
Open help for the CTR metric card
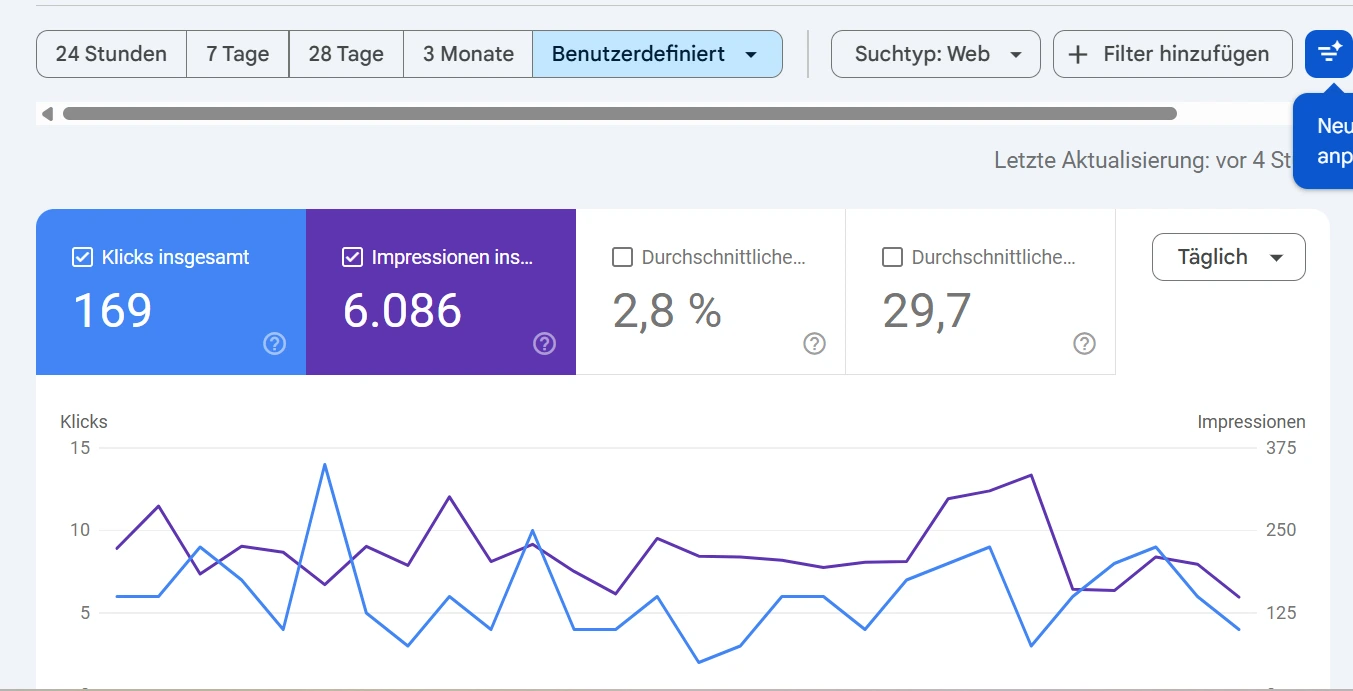(814, 343)
